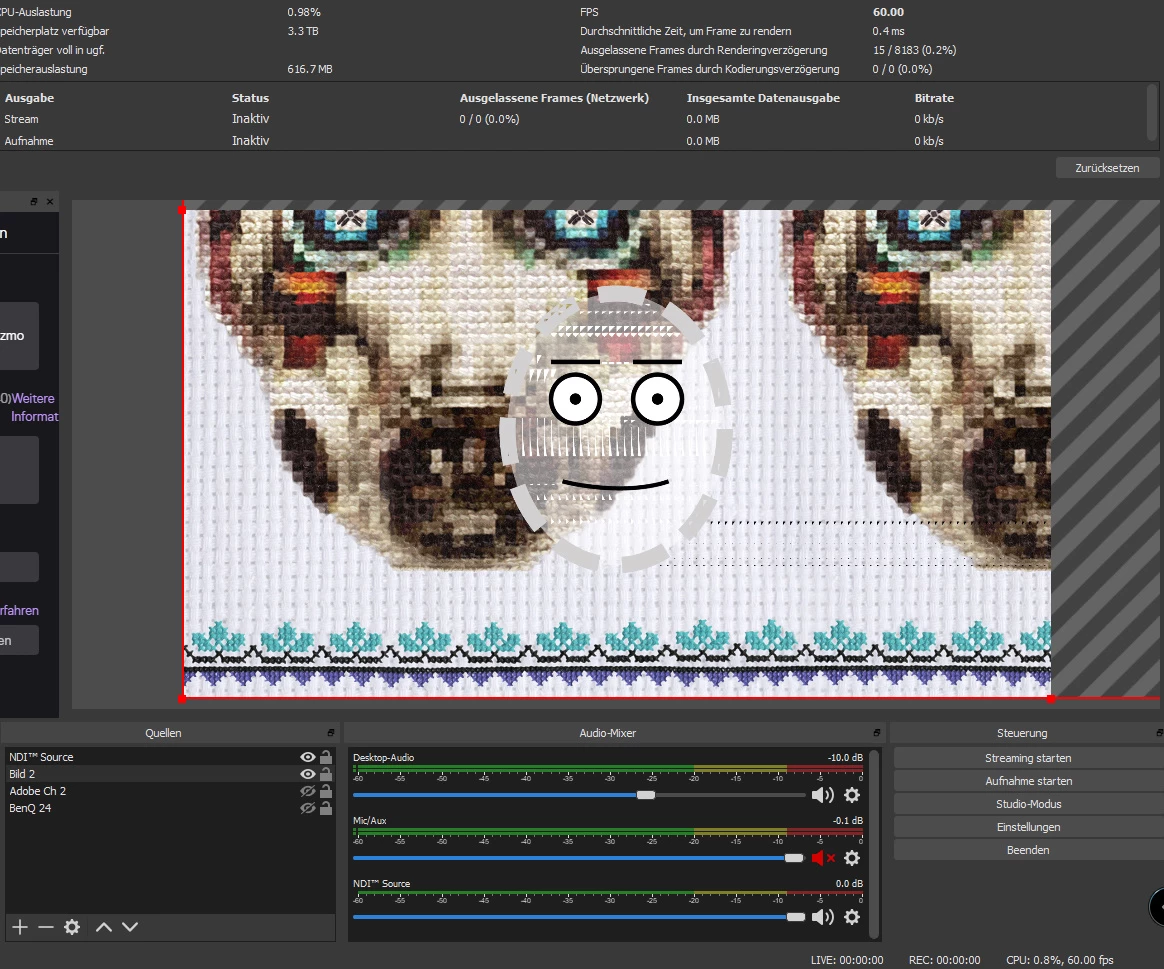Click the Mic/Aux -0.1 dB level label
Screen dimensions: 1164x969
848,820
